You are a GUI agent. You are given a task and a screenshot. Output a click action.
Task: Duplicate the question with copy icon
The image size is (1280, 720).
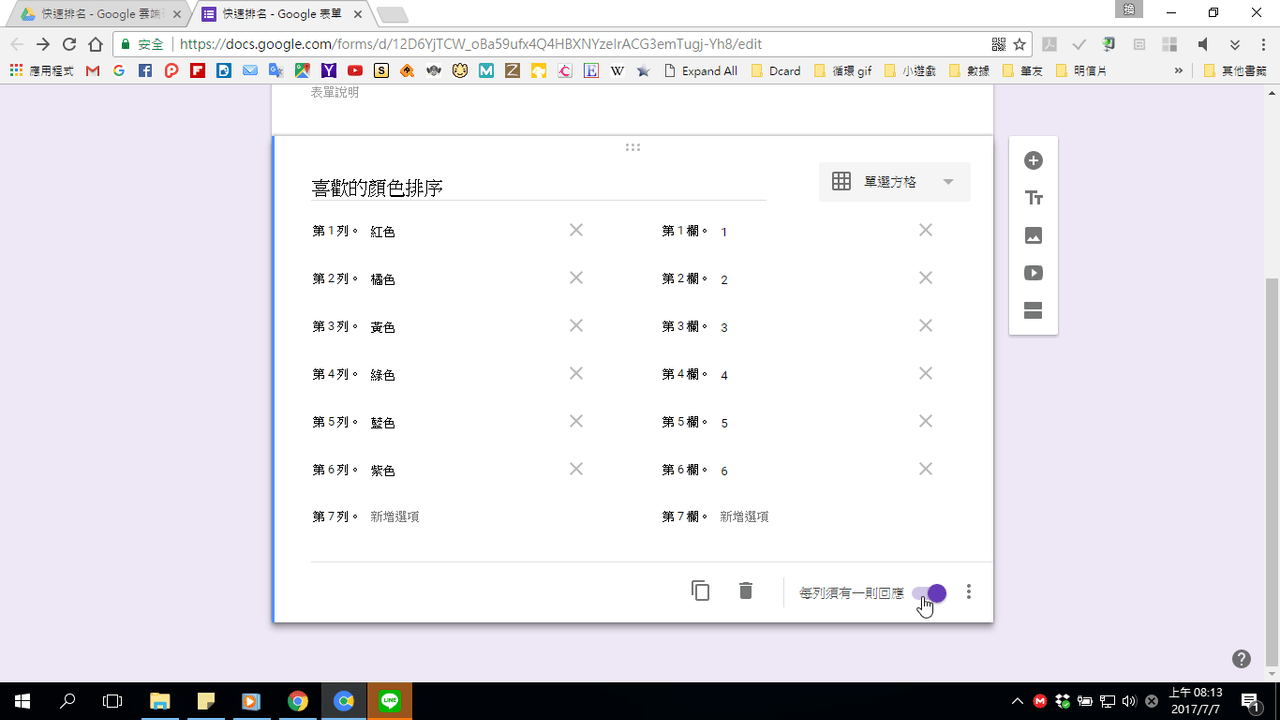tap(700, 591)
